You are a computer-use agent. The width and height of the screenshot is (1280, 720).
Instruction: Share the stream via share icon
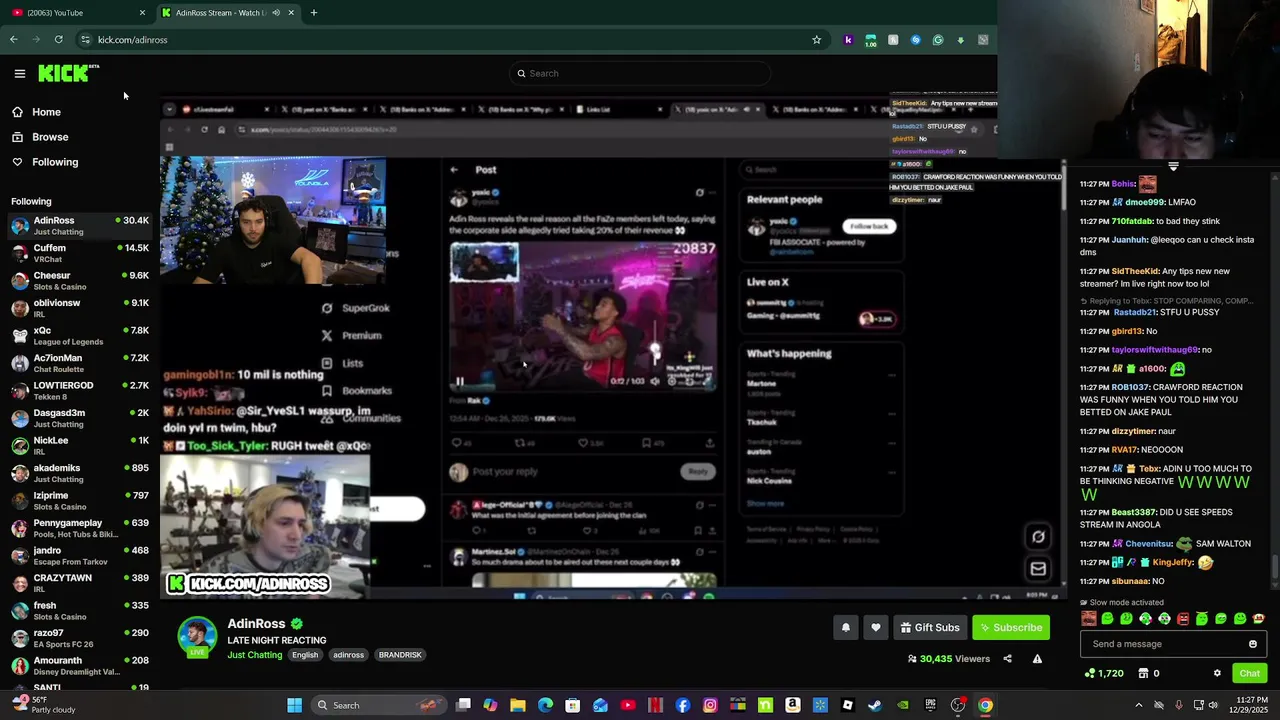[1007, 659]
